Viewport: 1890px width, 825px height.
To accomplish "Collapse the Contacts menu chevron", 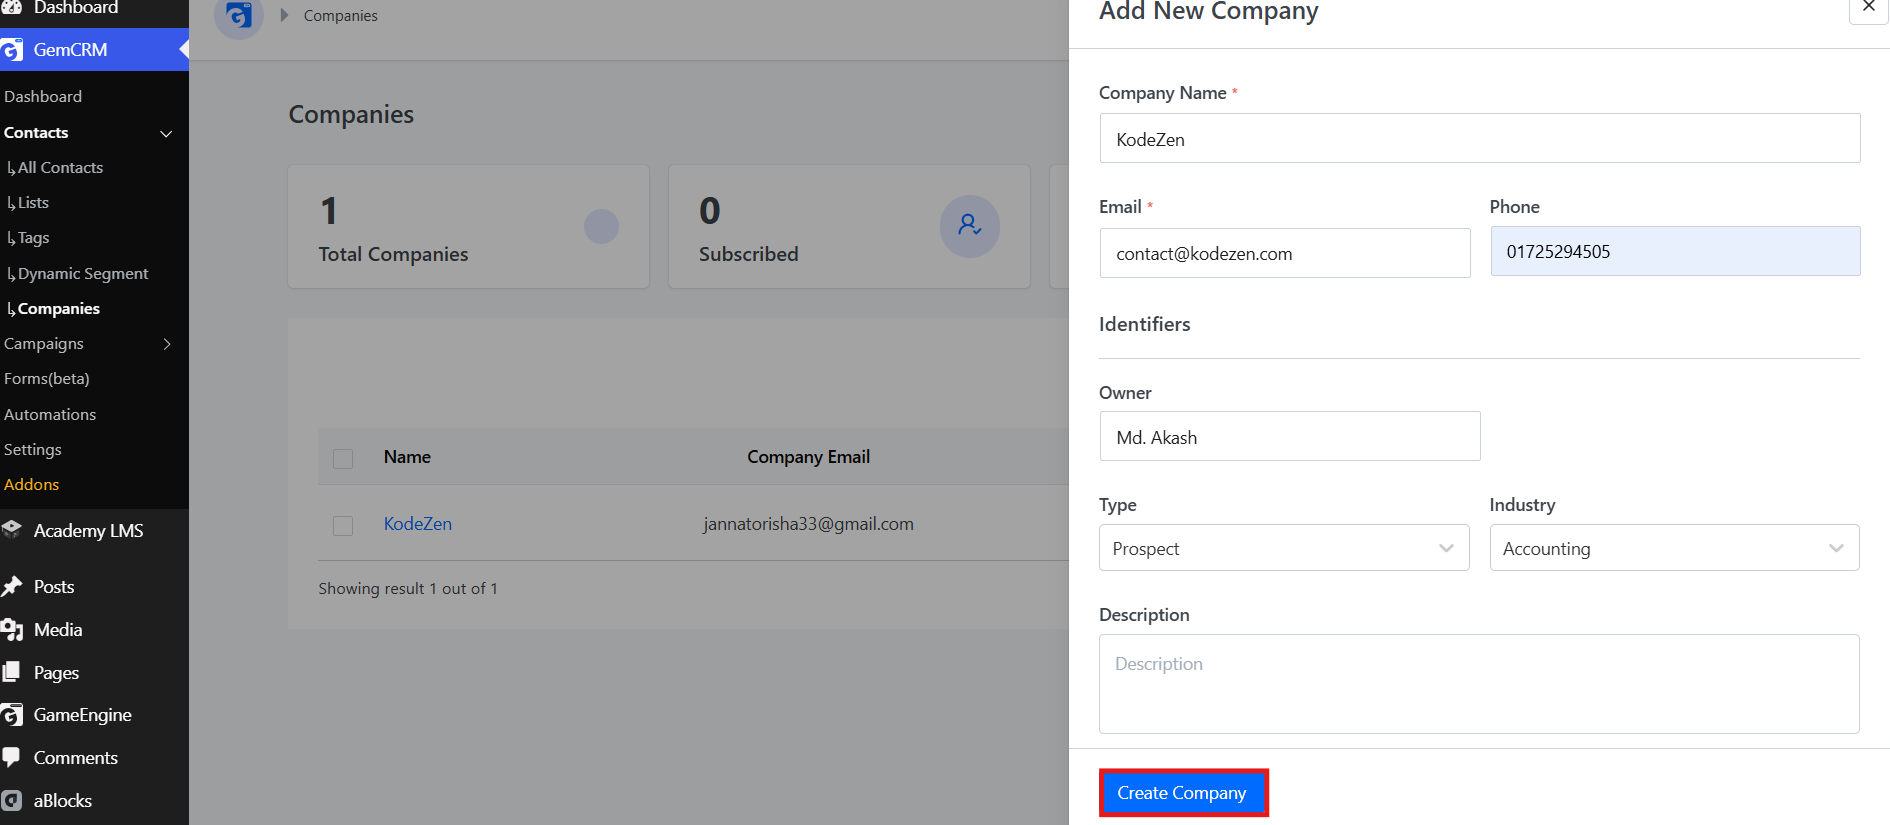I will point(166,133).
